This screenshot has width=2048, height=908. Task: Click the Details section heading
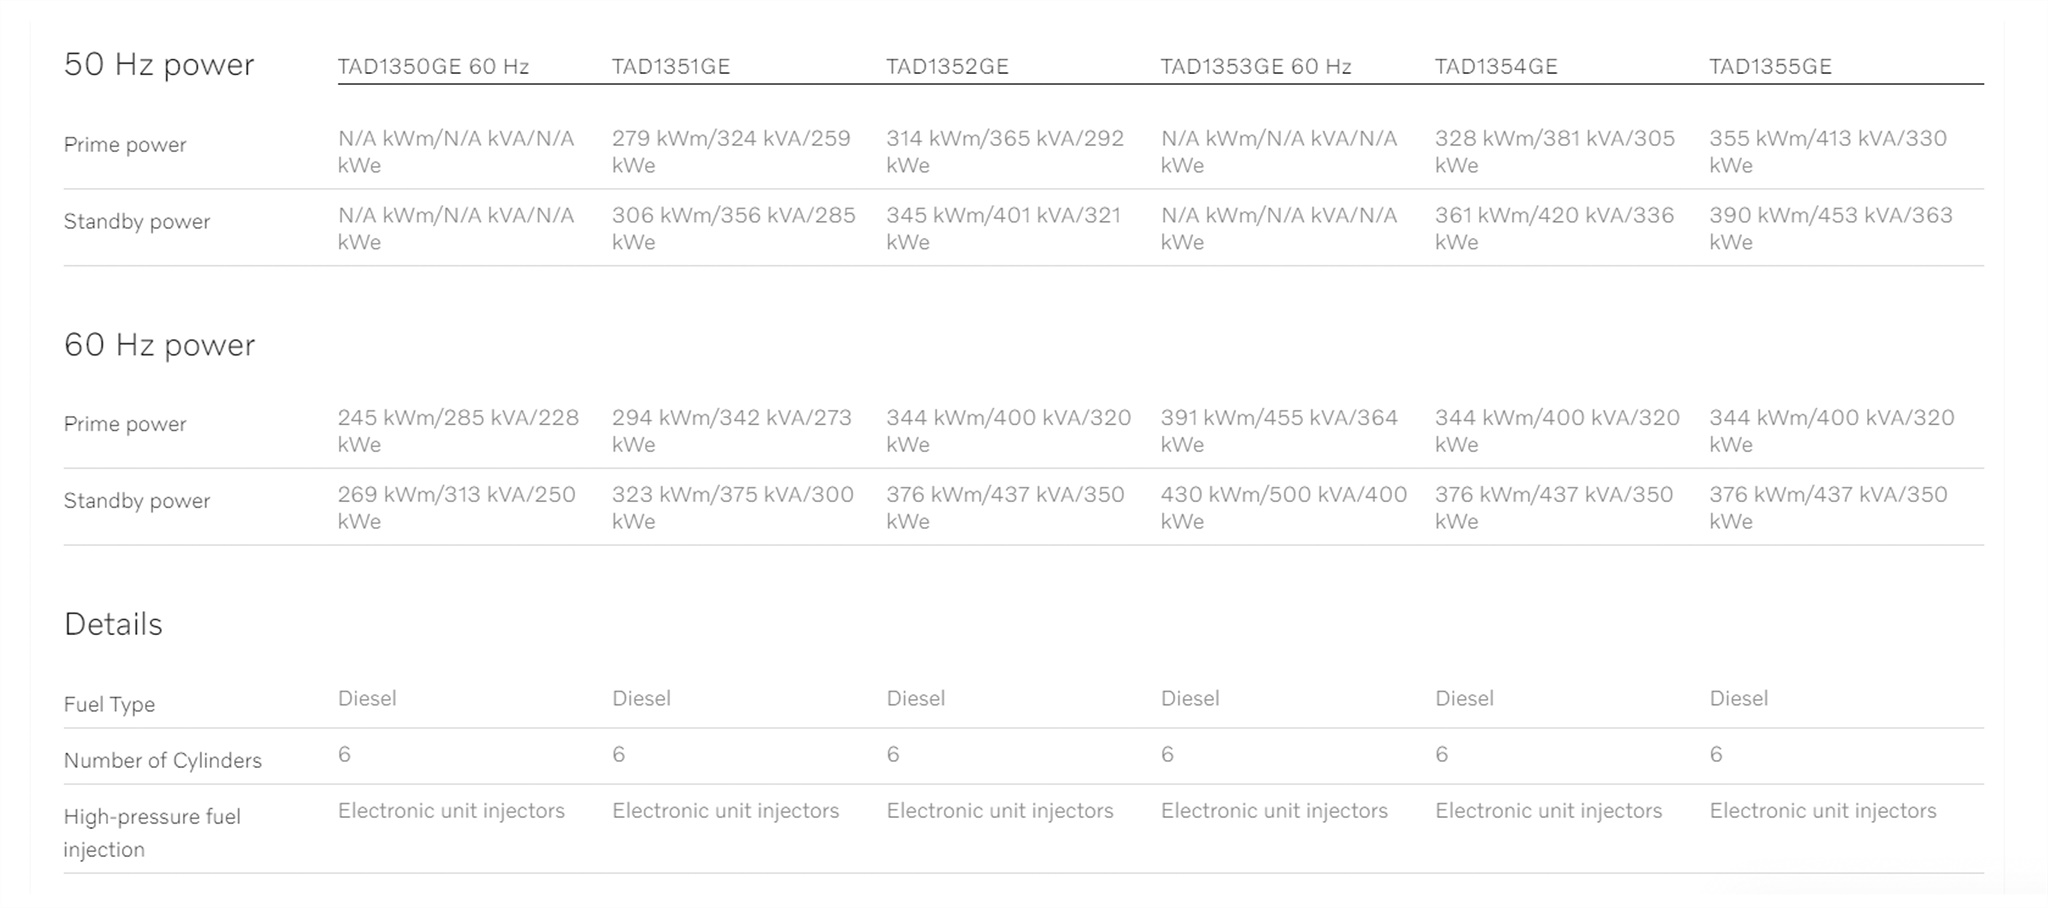coord(113,624)
